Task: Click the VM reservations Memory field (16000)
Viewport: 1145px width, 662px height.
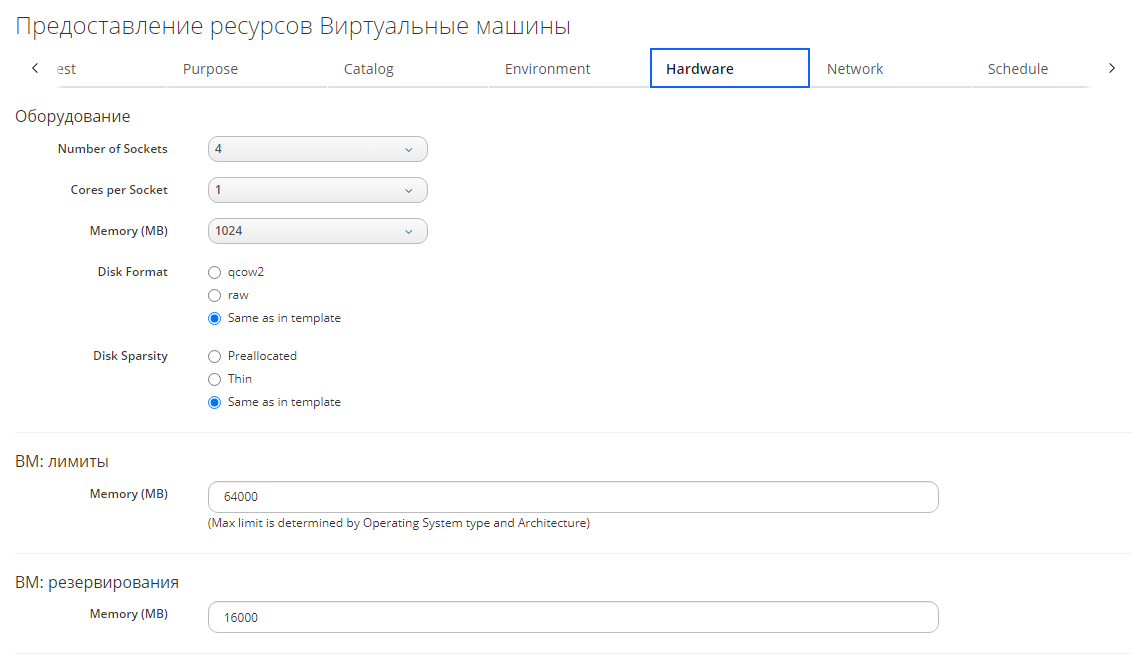Action: pos(572,617)
